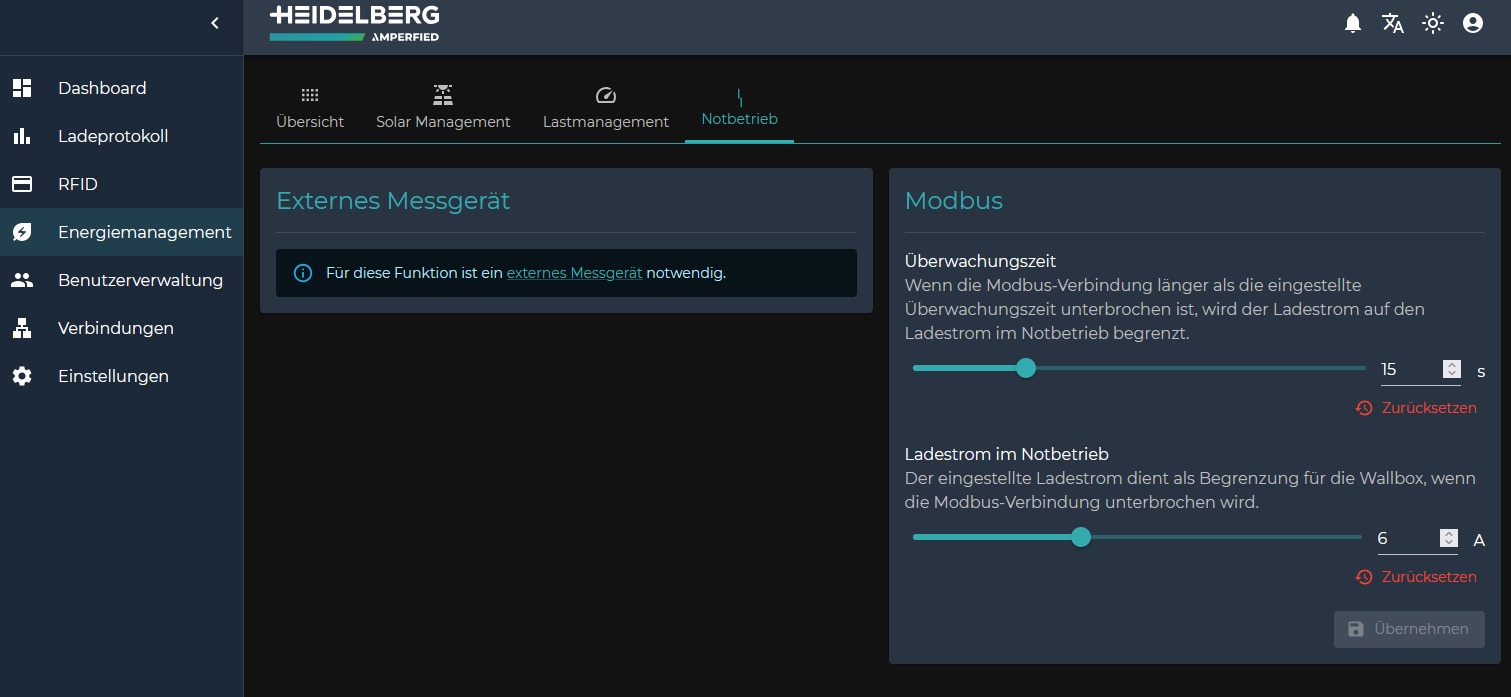Collapse the sidebar with the chevron
Screen dimensions: 1511x697
coord(214,23)
